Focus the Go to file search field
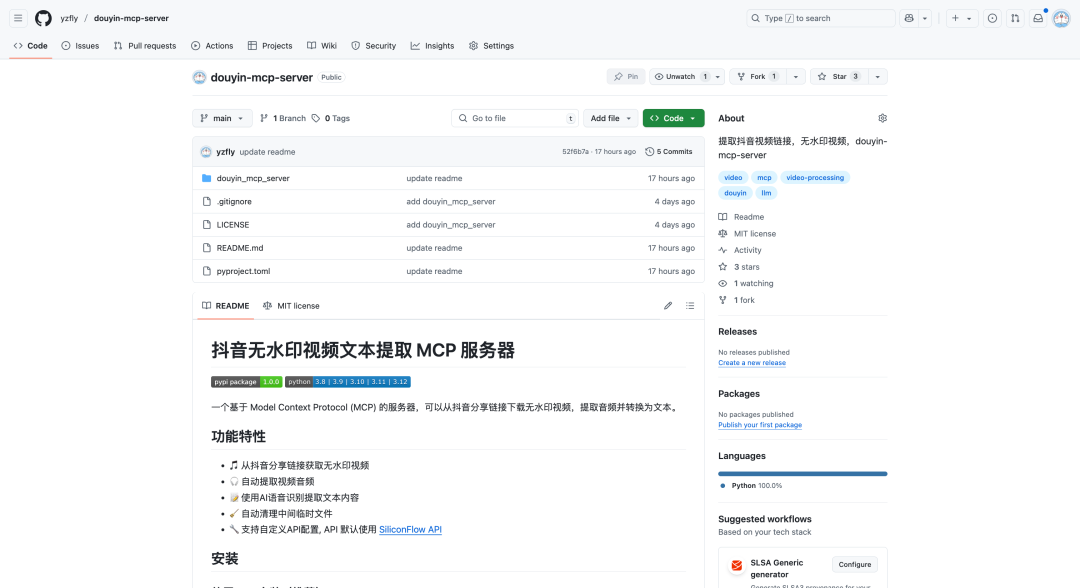Viewport: 1080px width, 588px height. coord(515,118)
